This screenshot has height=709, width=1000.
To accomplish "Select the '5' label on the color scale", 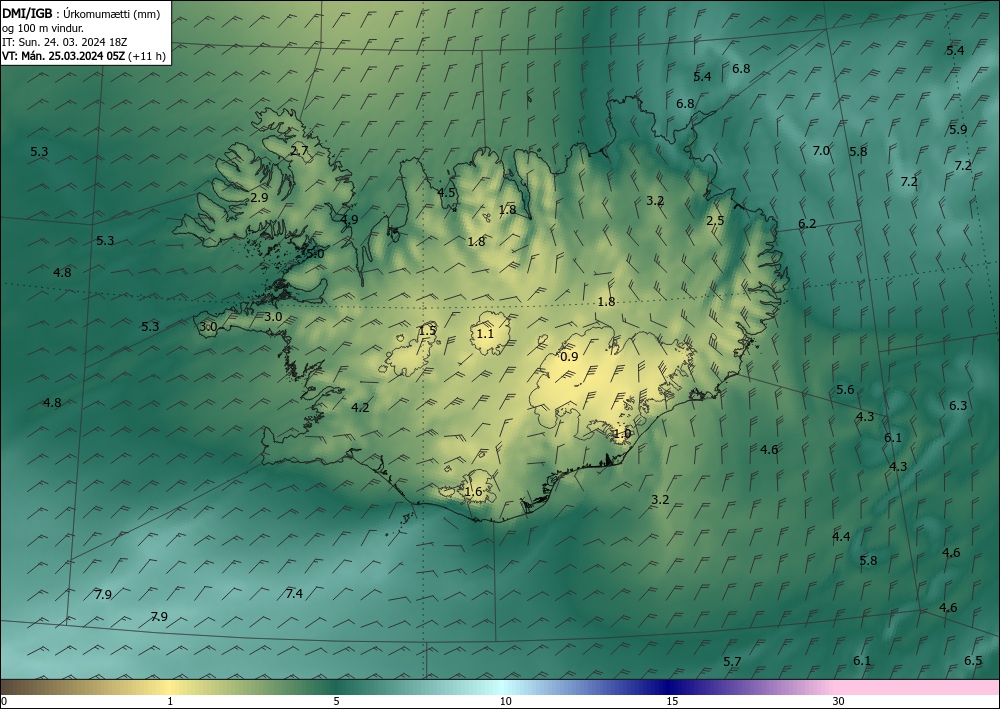I will coord(336,701).
